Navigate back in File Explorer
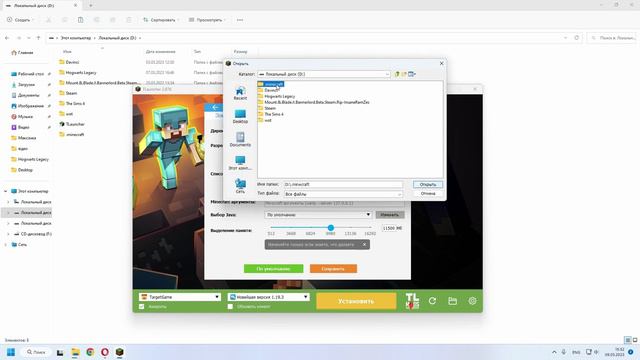 [x=7, y=38]
